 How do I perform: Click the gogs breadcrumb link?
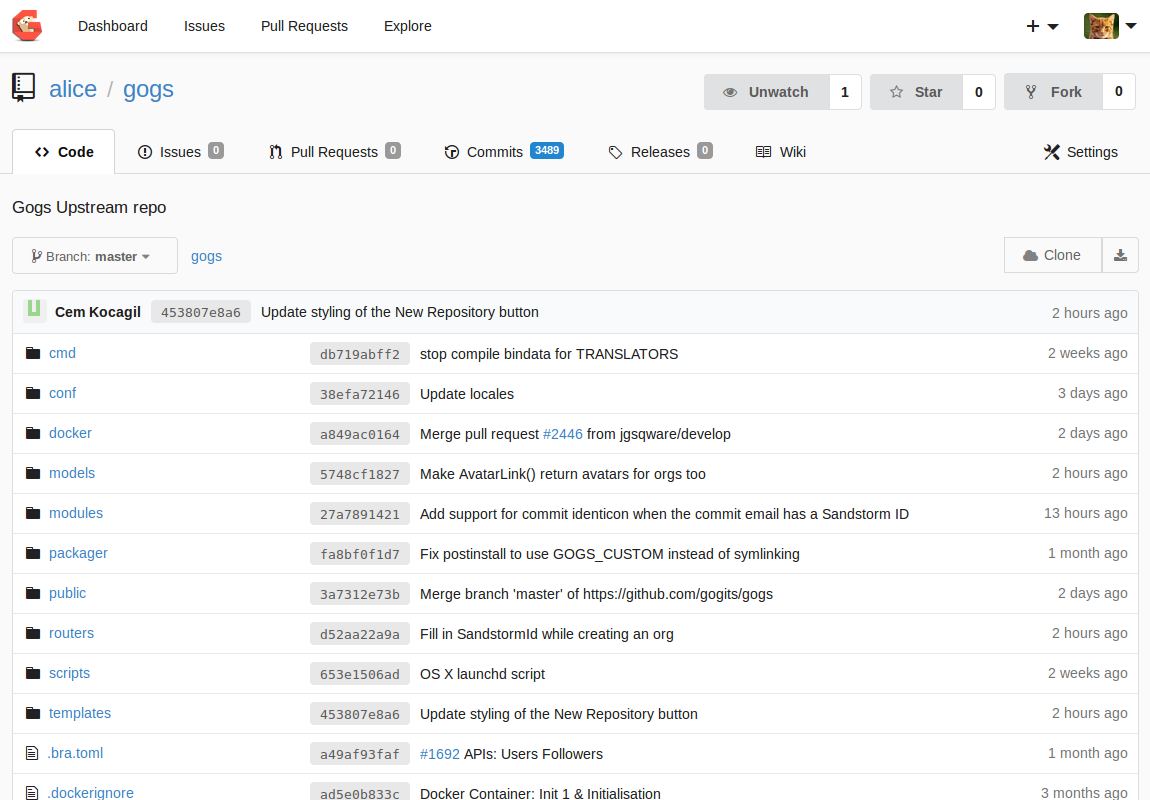coord(206,257)
